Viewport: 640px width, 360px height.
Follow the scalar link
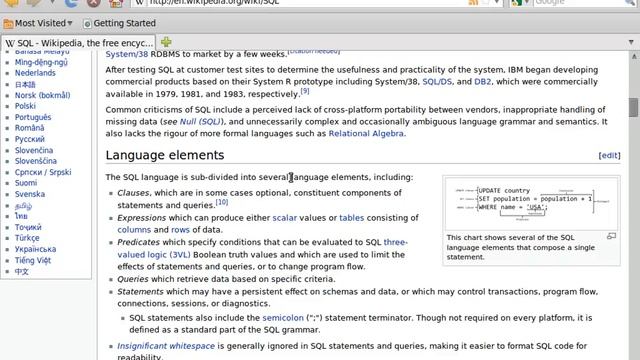pos(284,218)
